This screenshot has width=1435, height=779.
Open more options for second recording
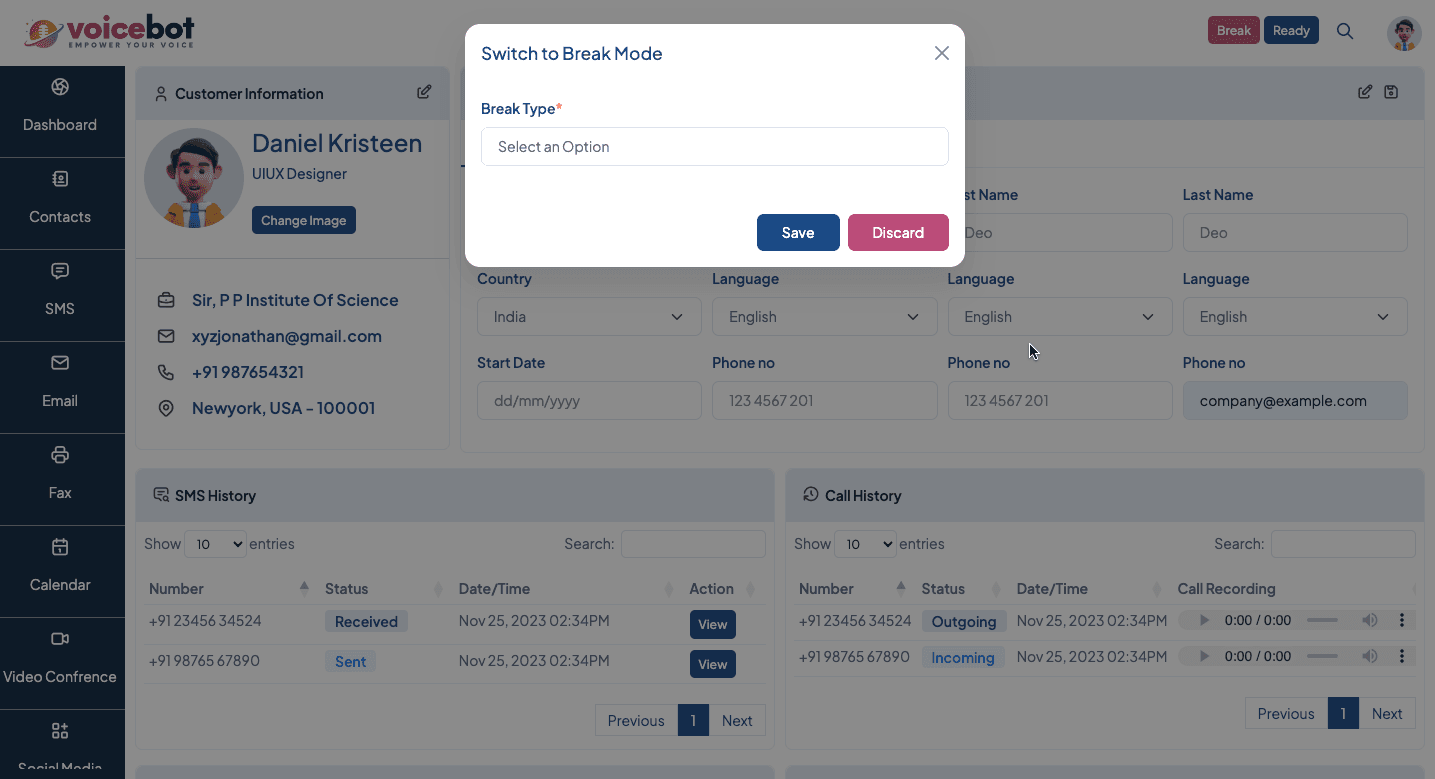coord(1402,656)
